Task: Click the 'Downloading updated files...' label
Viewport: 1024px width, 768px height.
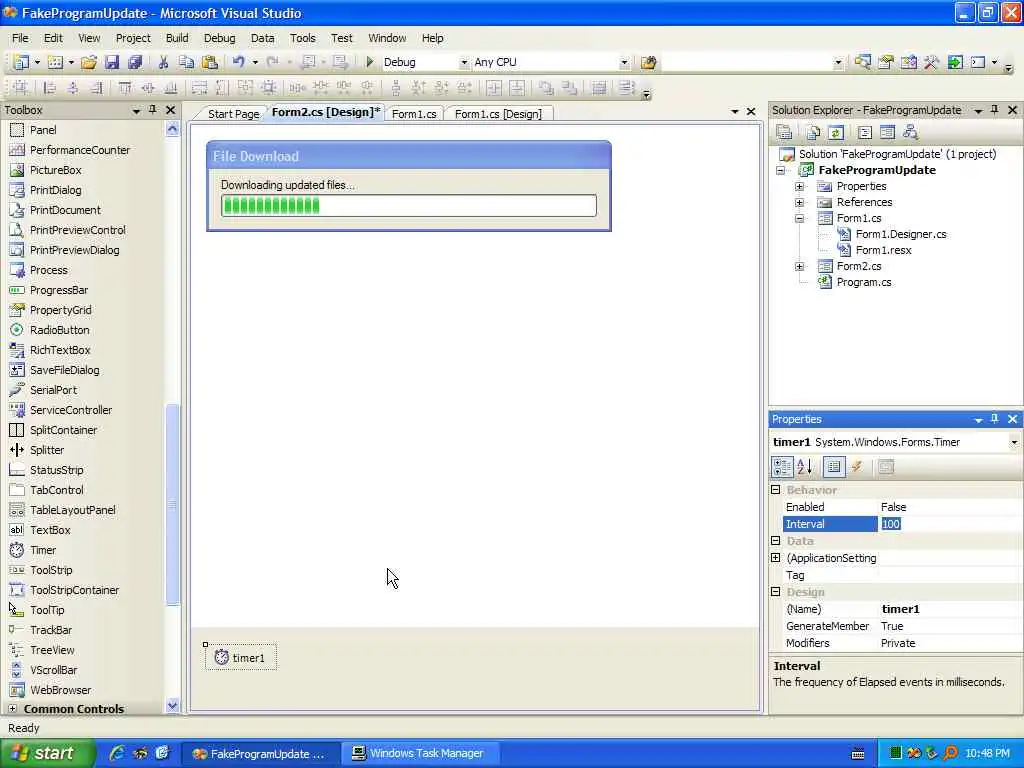Action: [x=288, y=185]
